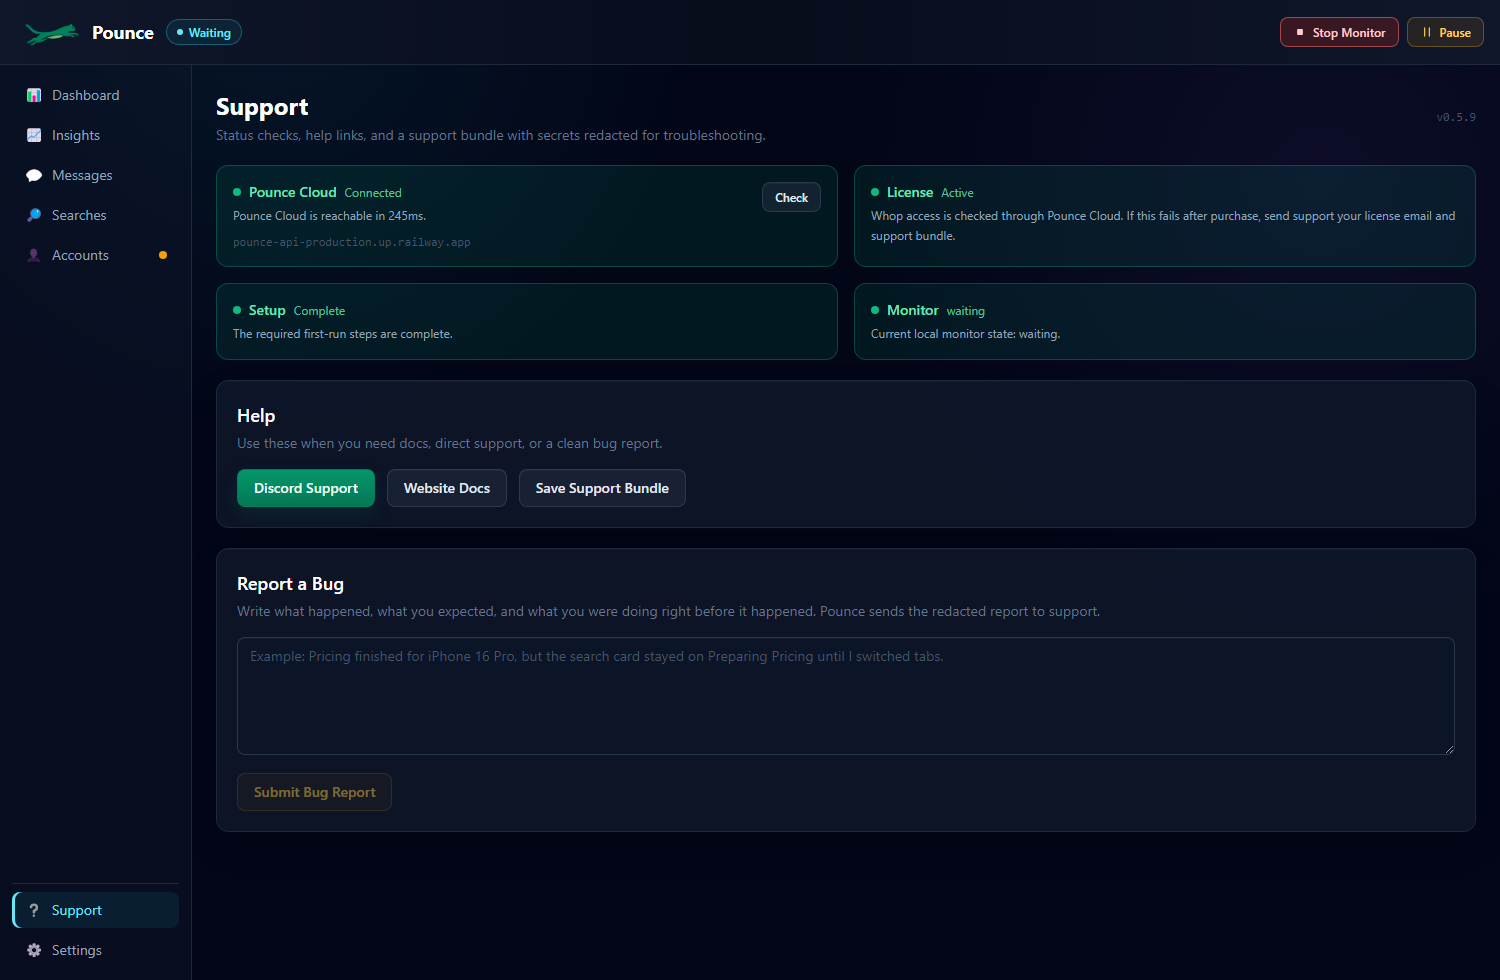This screenshot has width=1500, height=980.
Task: Click the Setup heading text
Action: click(x=267, y=310)
